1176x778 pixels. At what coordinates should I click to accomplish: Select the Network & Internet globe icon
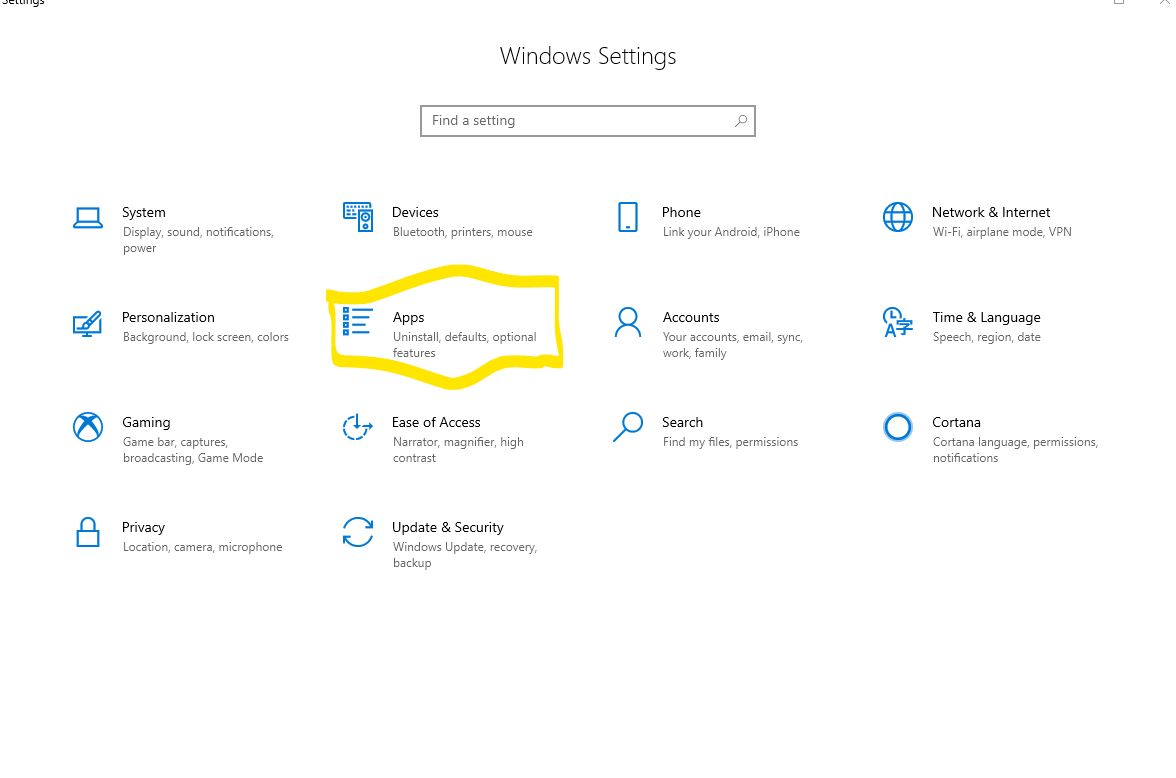click(898, 217)
